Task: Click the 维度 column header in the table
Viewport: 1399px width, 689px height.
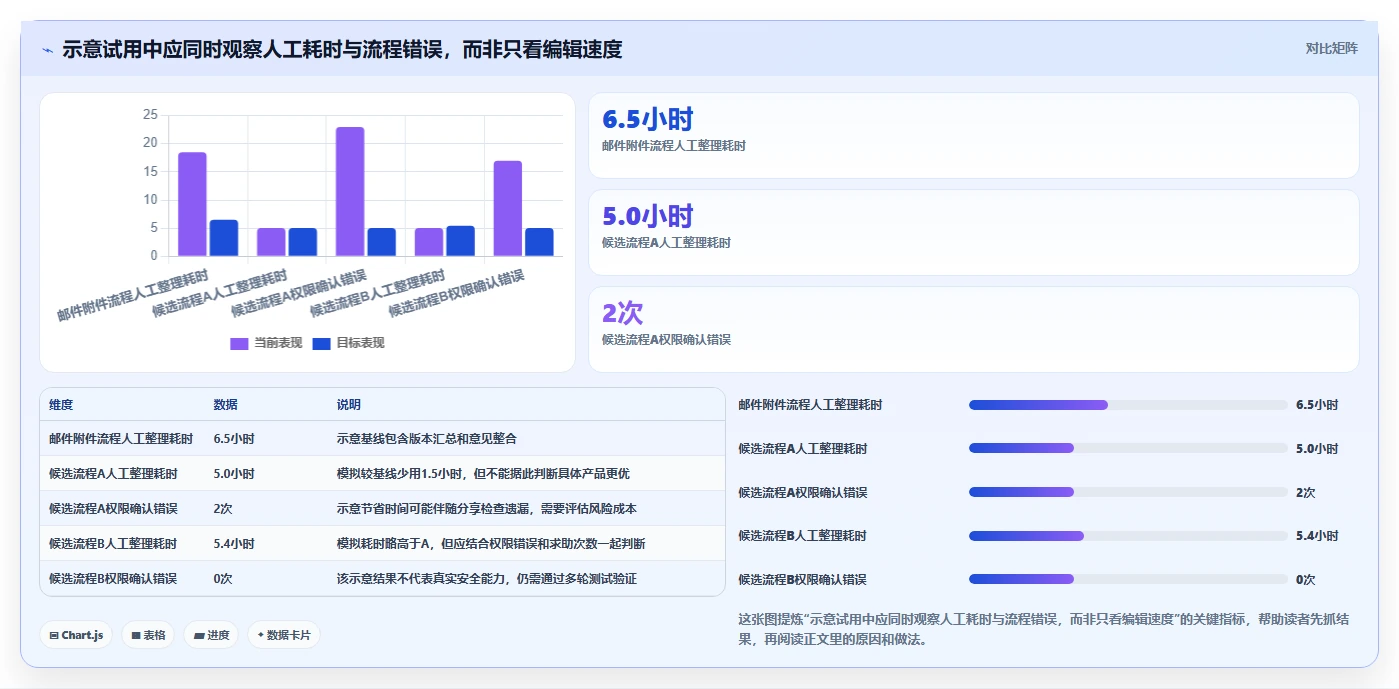Action: 61,405
